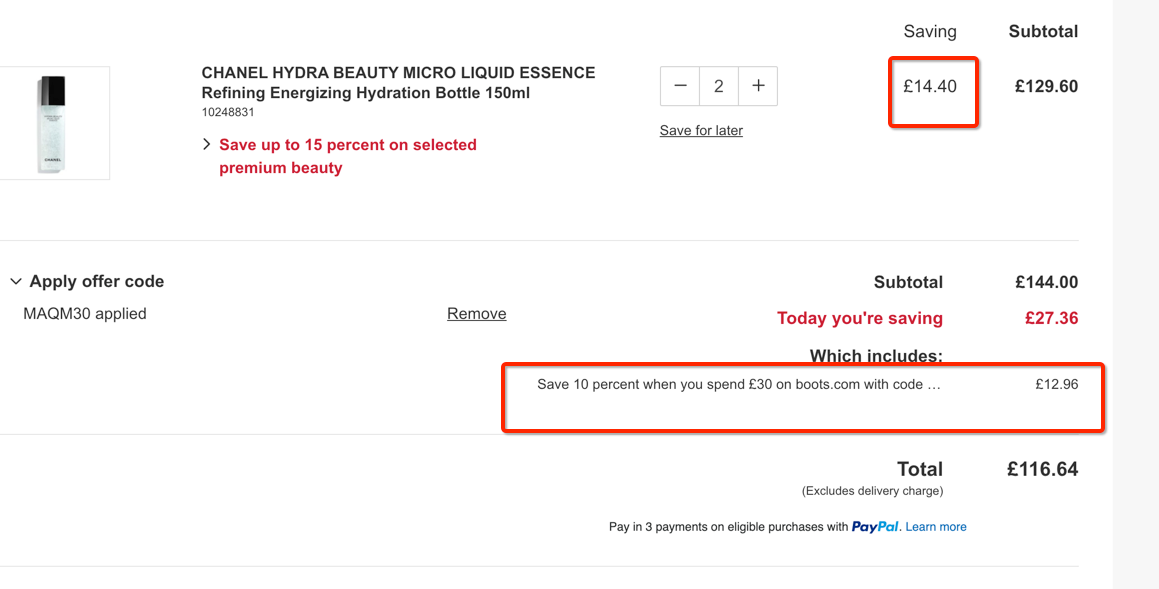Expand the premium beauty offer chevron
The height and width of the screenshot is (589, 1159).
pos(207,145)
